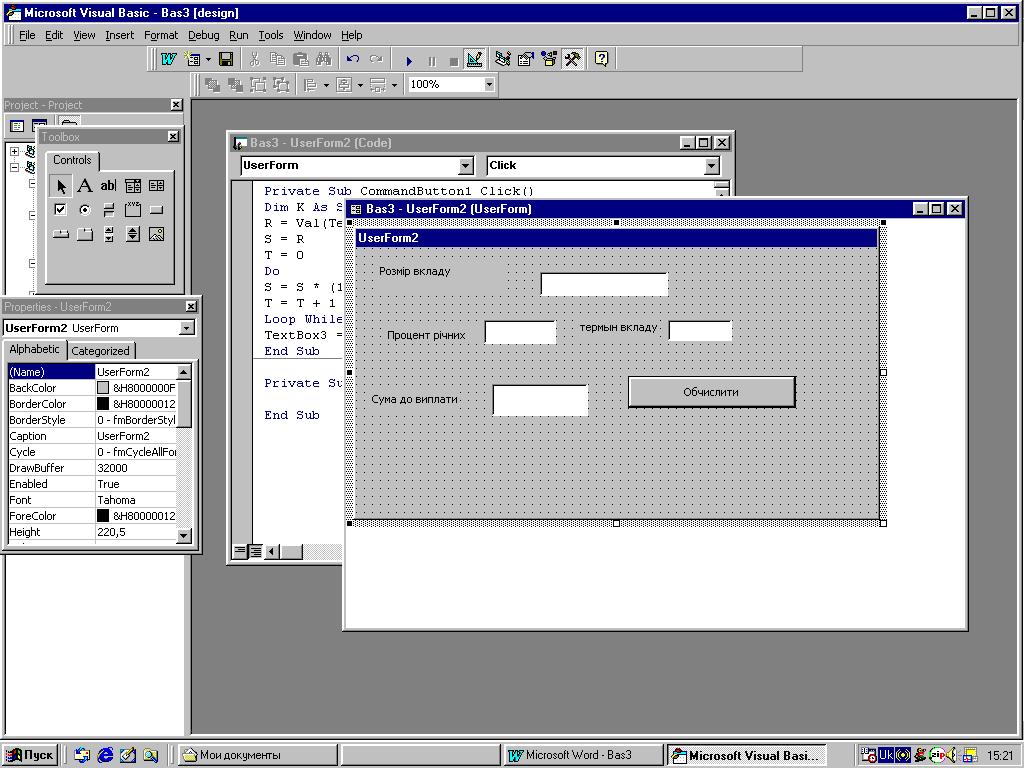Click the Send to Back icon
This screenshot has height=768, width=1024.
pos(235,85)
